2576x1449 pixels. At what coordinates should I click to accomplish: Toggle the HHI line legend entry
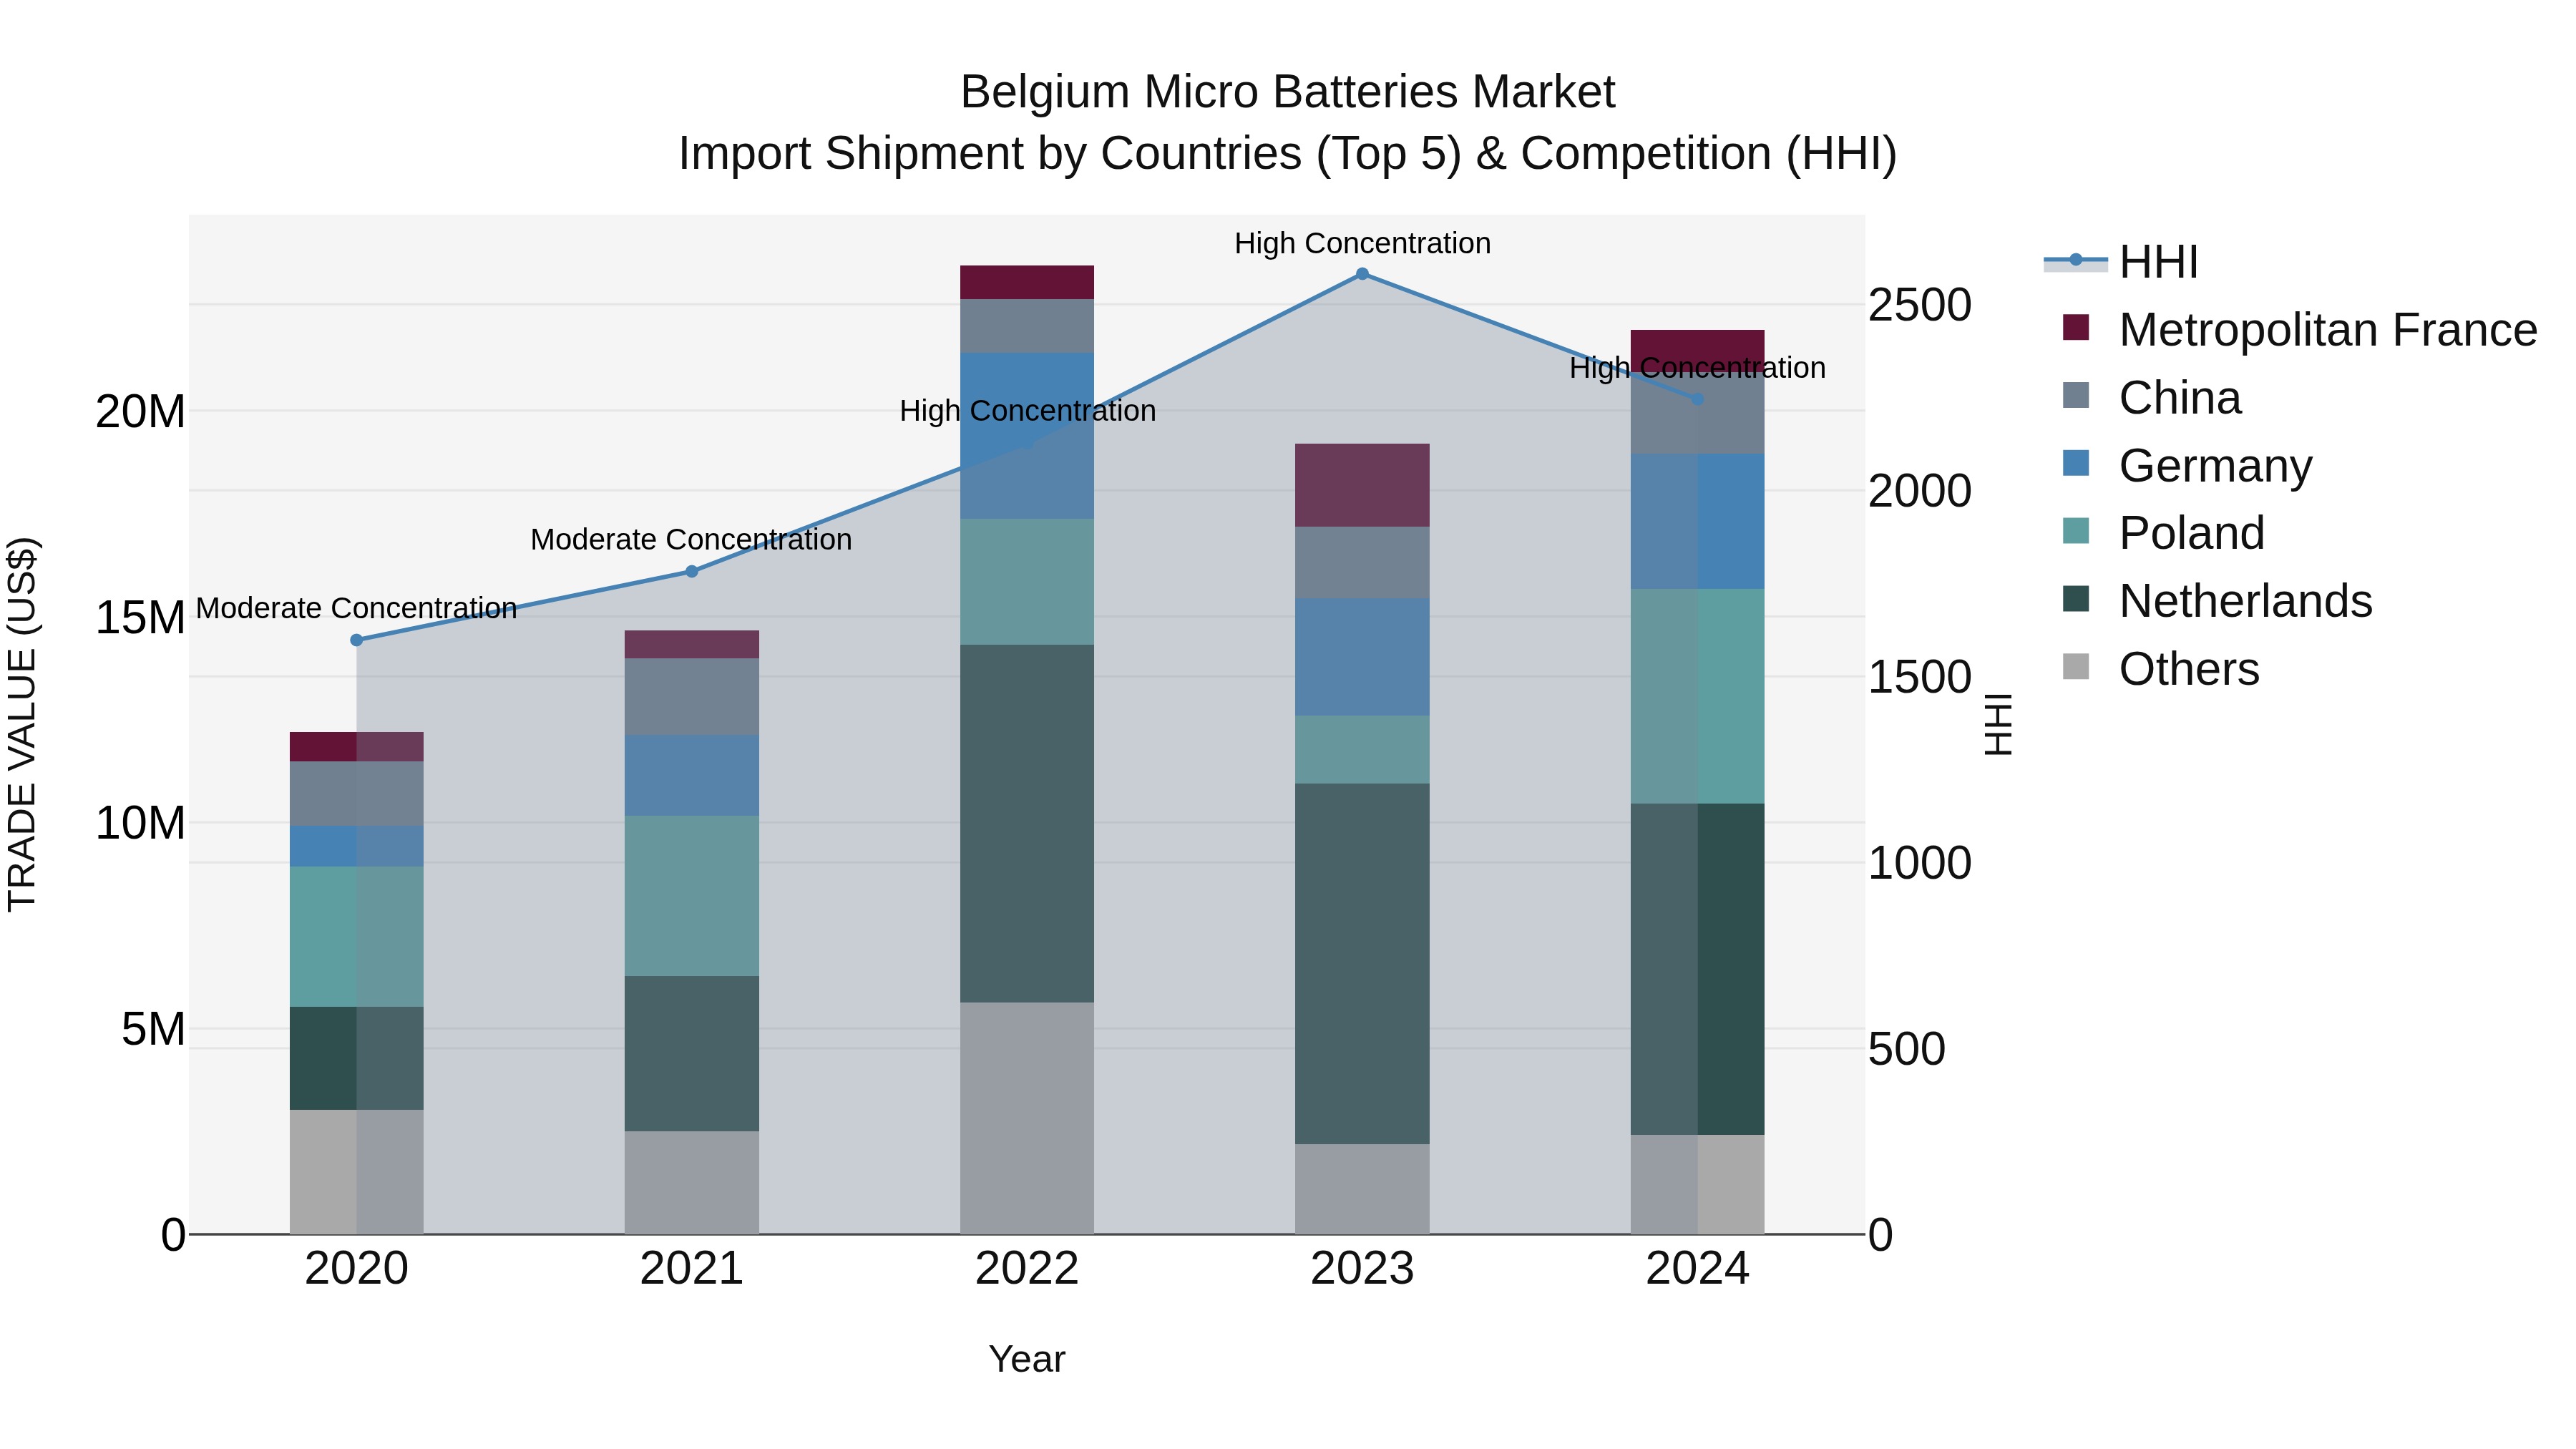[x=2121, y=262]
